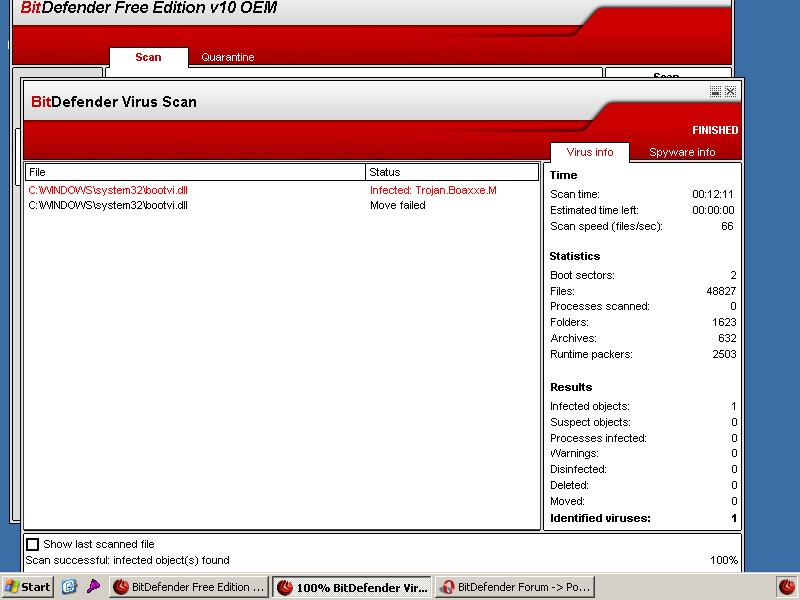Image resolution: width=800 pixels, height=600 pixels.
Task: Click the Move failed status text
Action: pos(397,205)
